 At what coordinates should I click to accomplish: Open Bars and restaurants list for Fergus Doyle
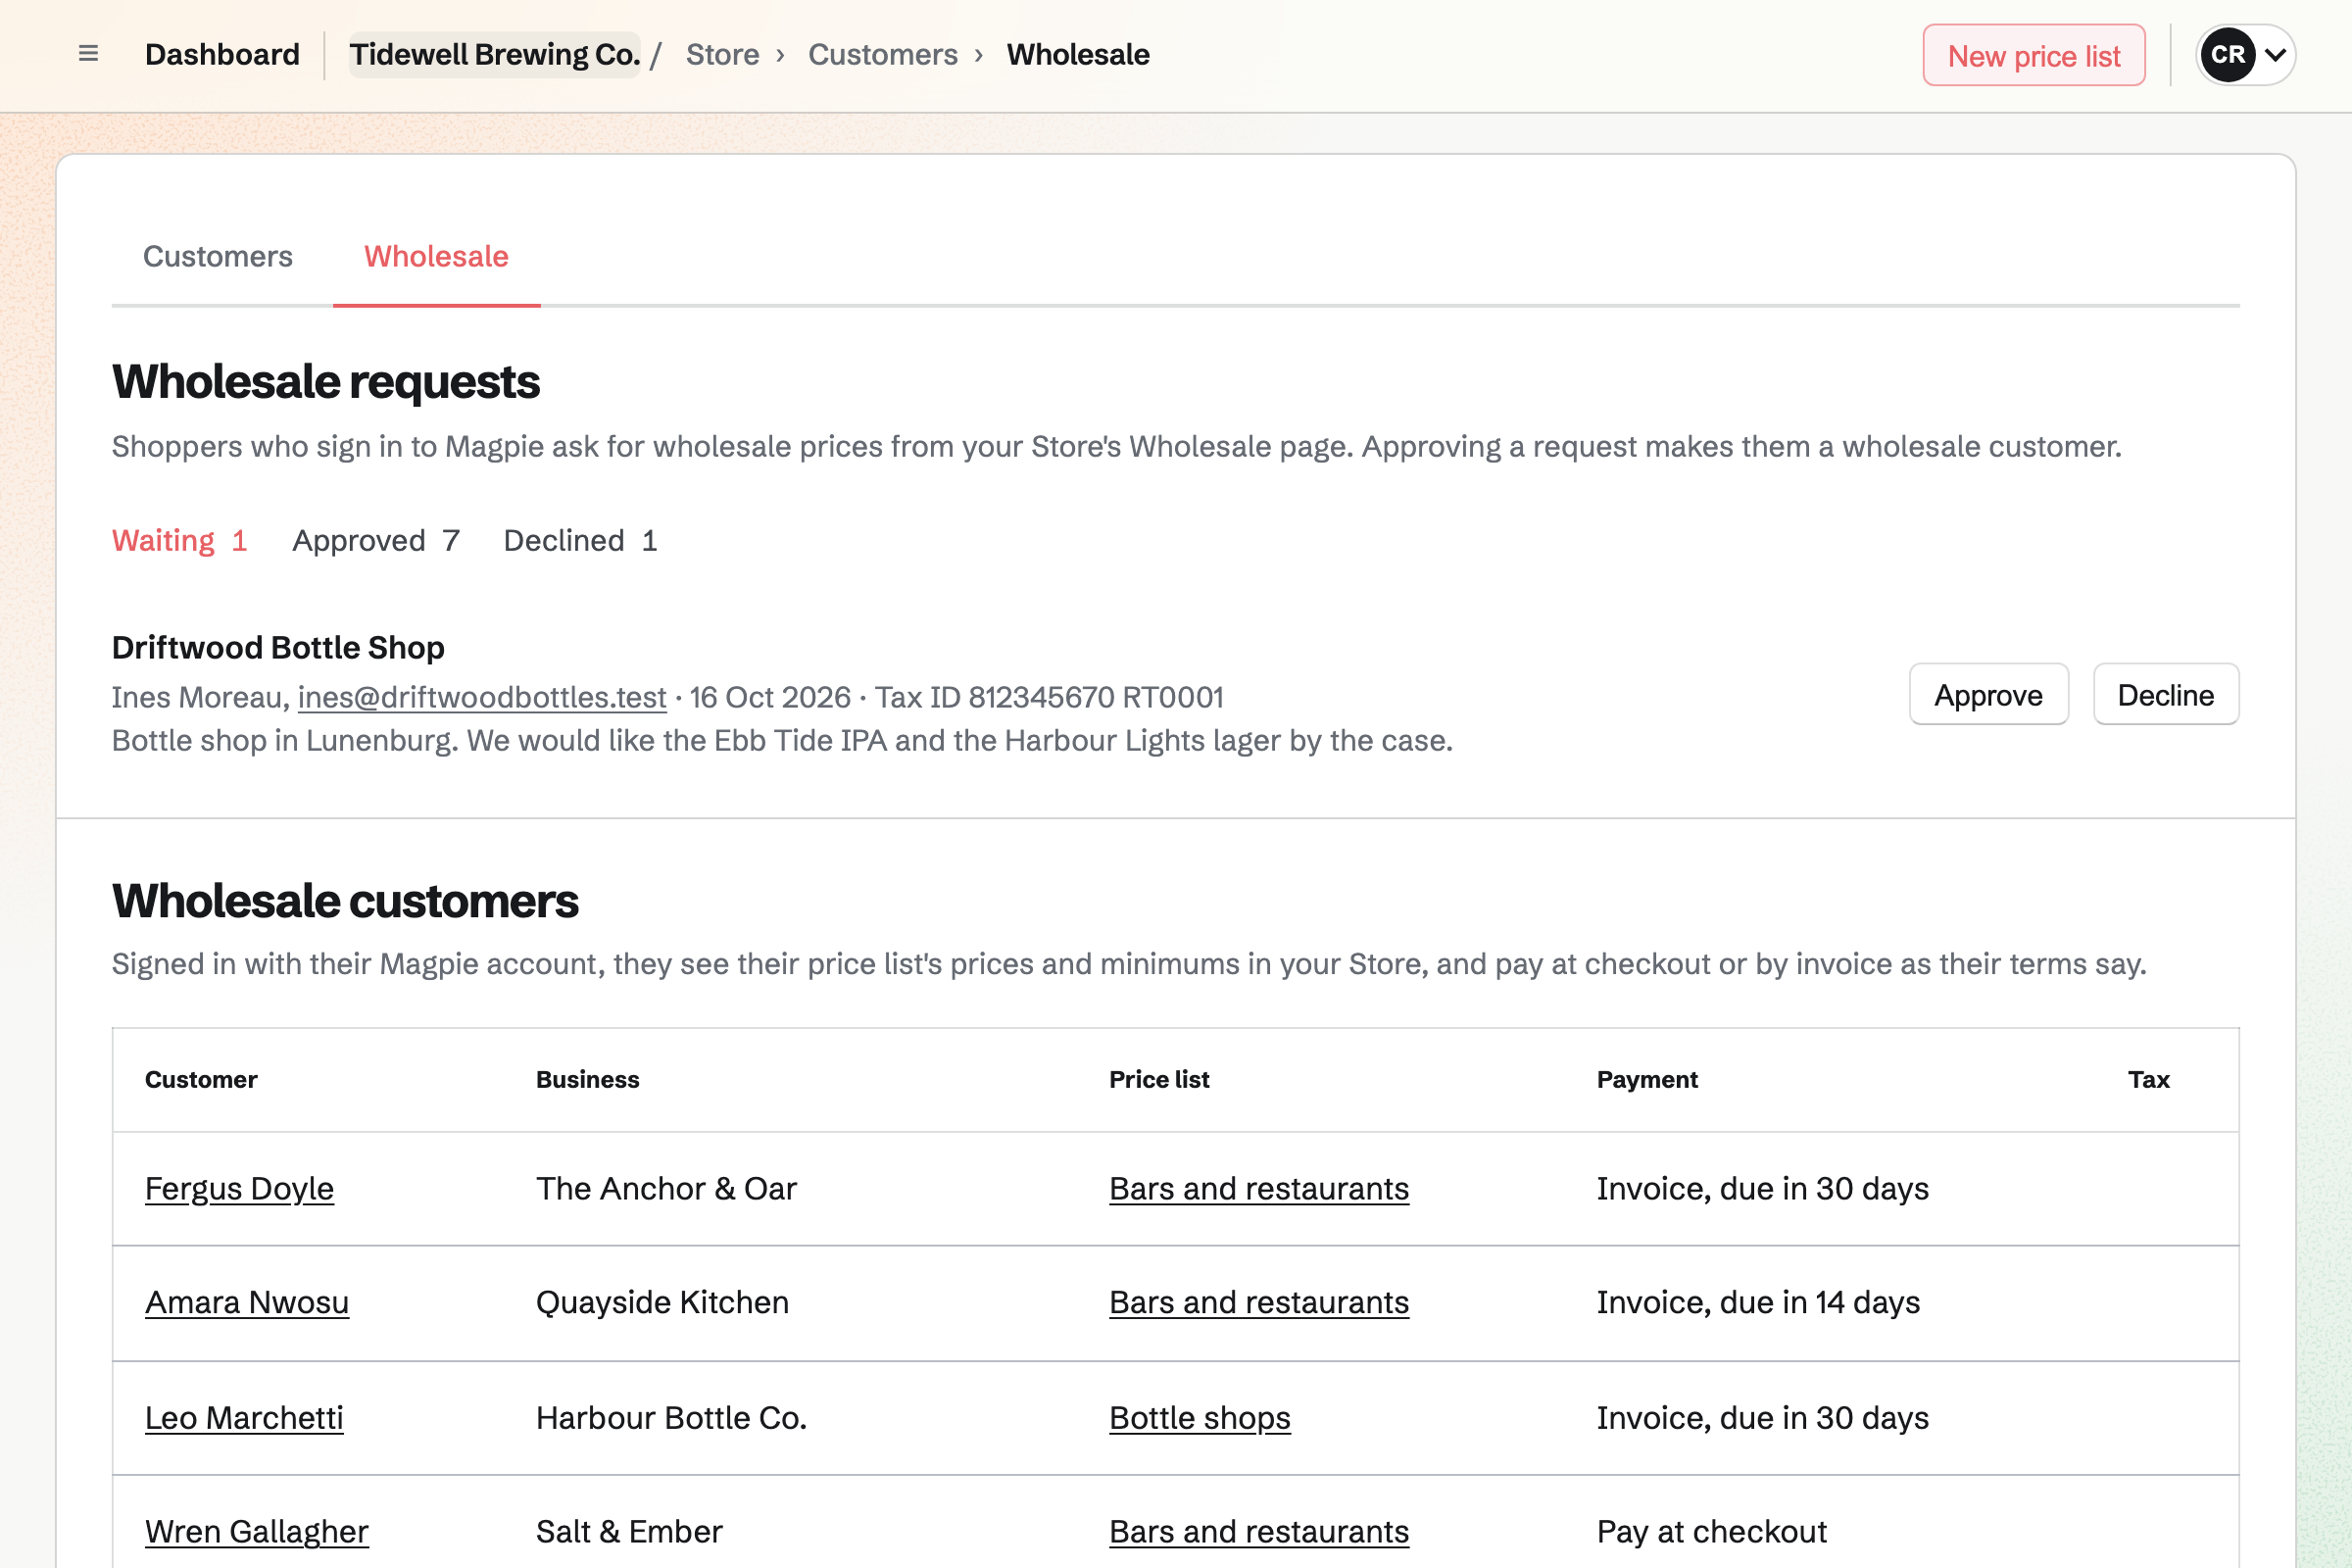pos(1259,1189)
